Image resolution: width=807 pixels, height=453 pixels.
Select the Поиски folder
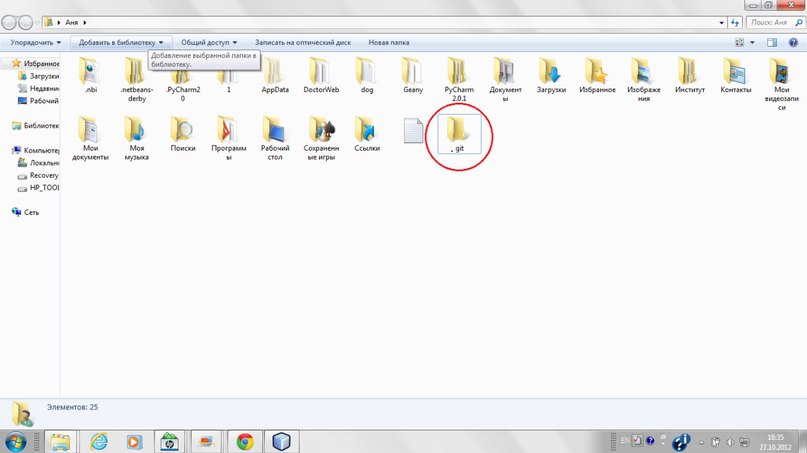183,134
